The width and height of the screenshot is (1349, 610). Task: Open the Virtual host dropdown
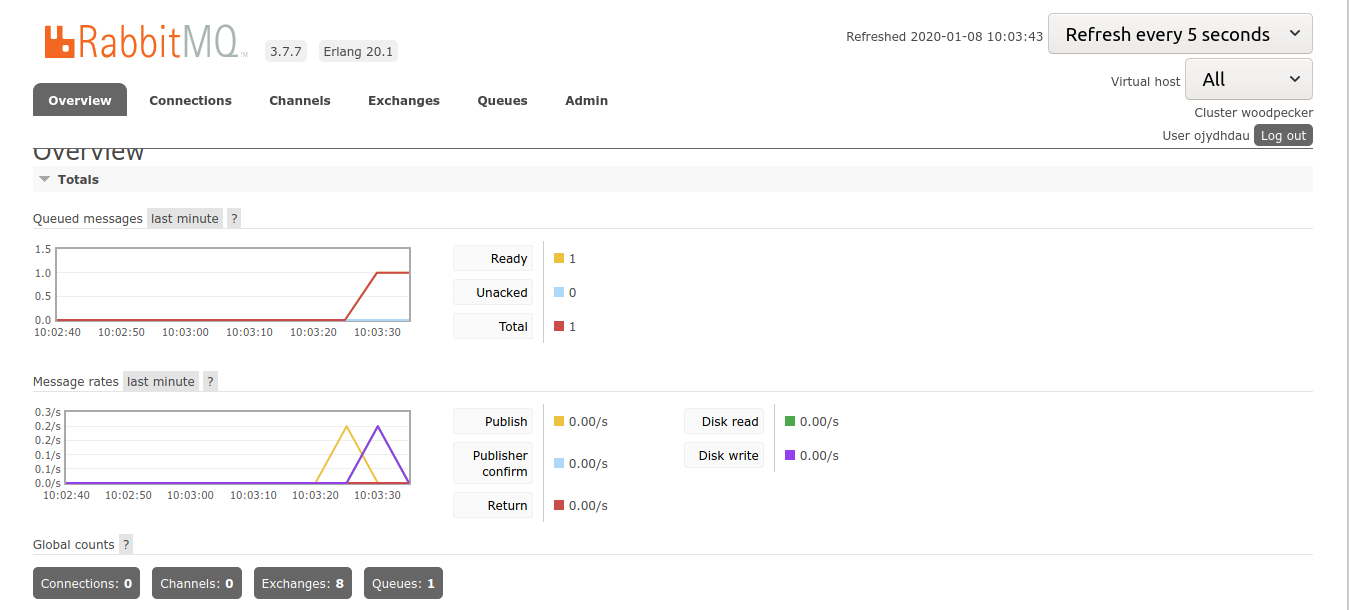pyautogui.click(x=1249, y=79)
